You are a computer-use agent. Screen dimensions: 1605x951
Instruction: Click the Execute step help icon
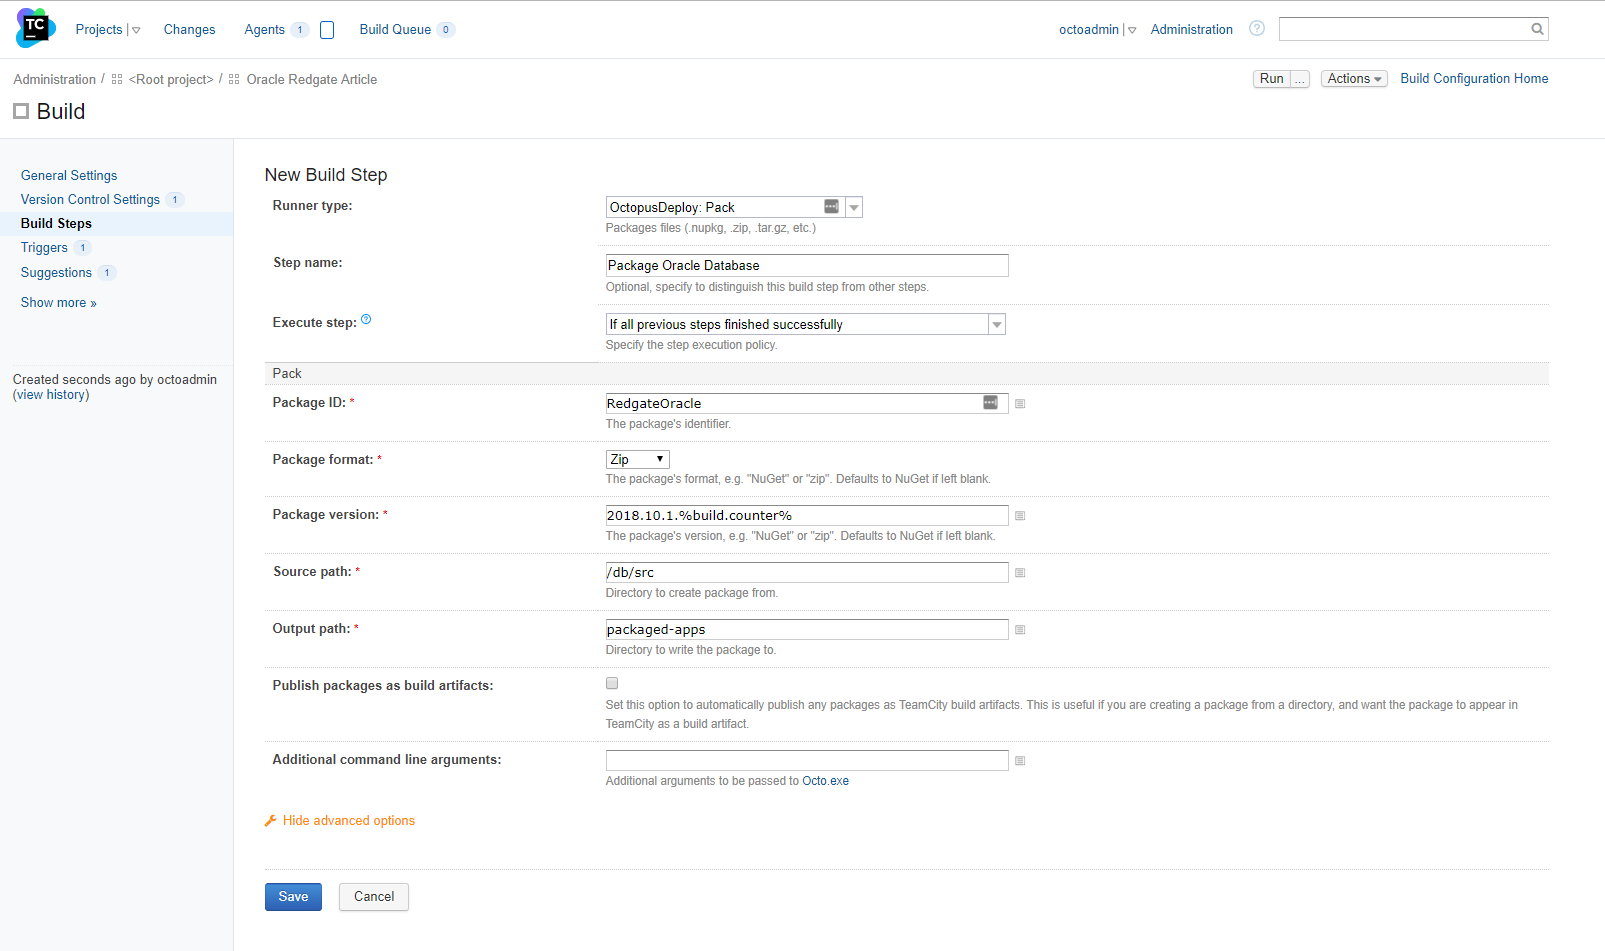[366, 320]
